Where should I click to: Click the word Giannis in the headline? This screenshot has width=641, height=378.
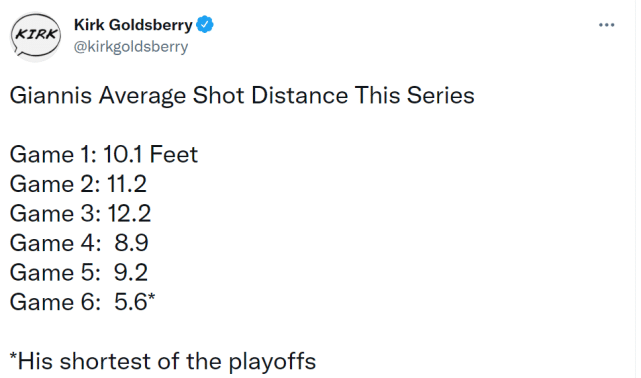coord(51,96)
